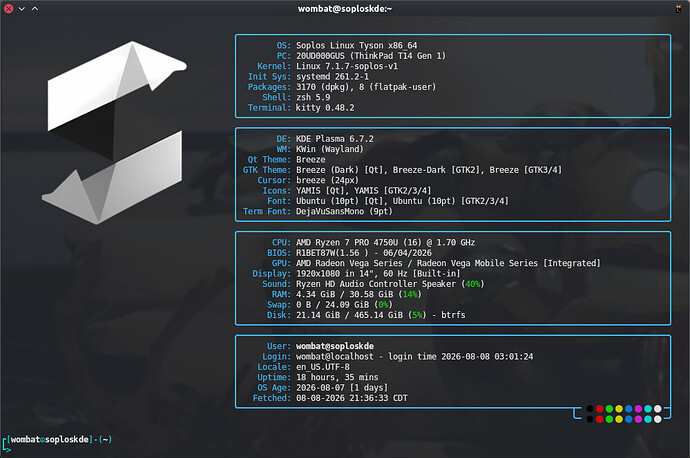Click the 'Qt Theme:' label
This screenshot has height=458, width=690.
pyautogui.click(x=269, y=160)
